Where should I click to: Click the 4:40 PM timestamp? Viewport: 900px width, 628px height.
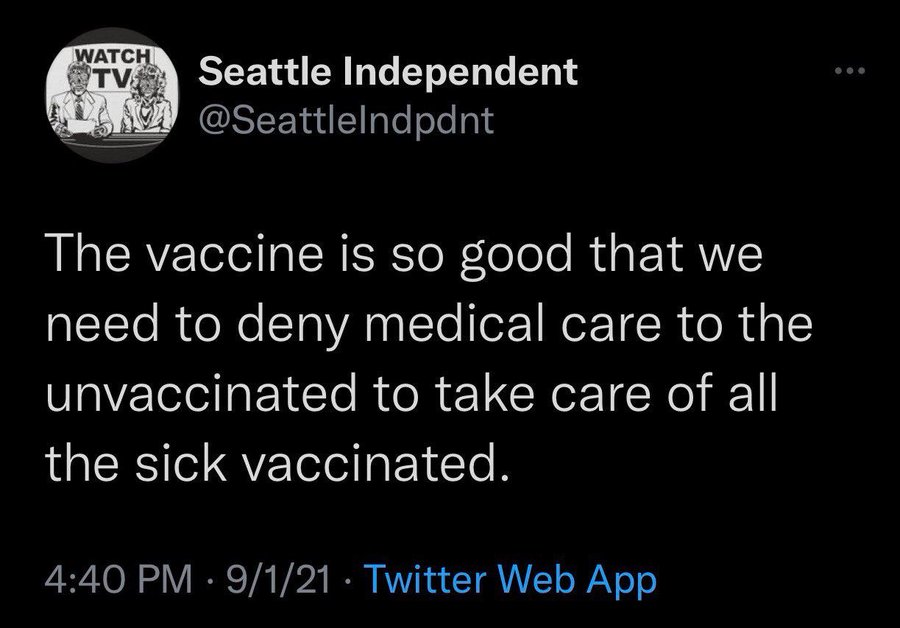pyautogui.click(x=119, y=579)
